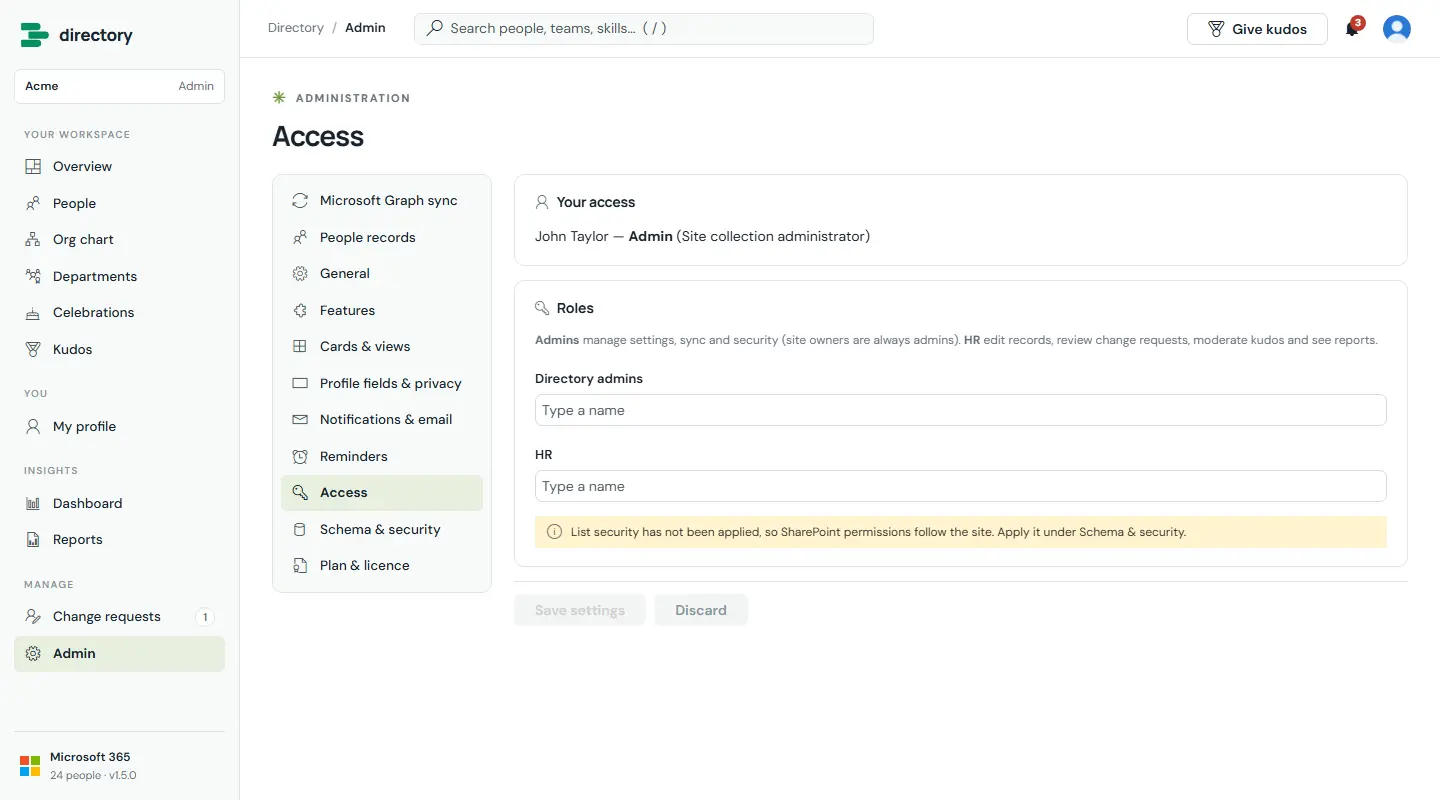Click the 24 people version text
The height and width of the screenshot is (800, 1440).
tap(93, 775)
